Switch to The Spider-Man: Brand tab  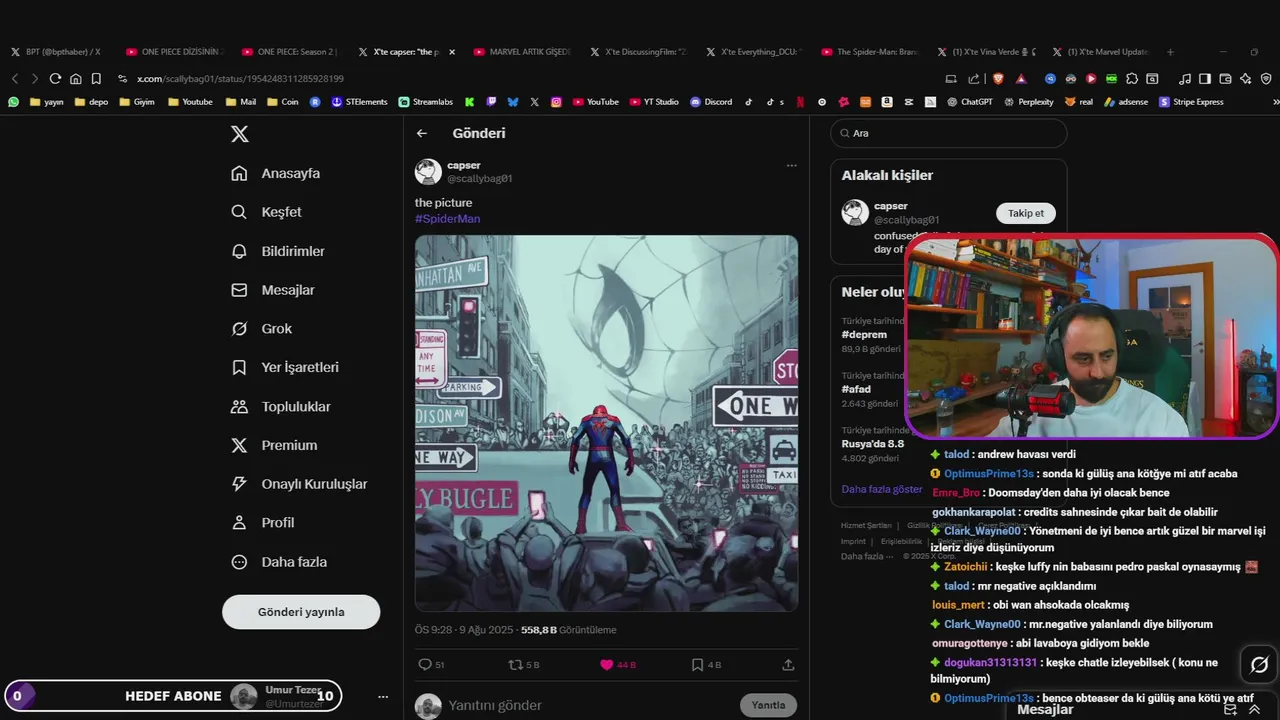pos(868,52)
